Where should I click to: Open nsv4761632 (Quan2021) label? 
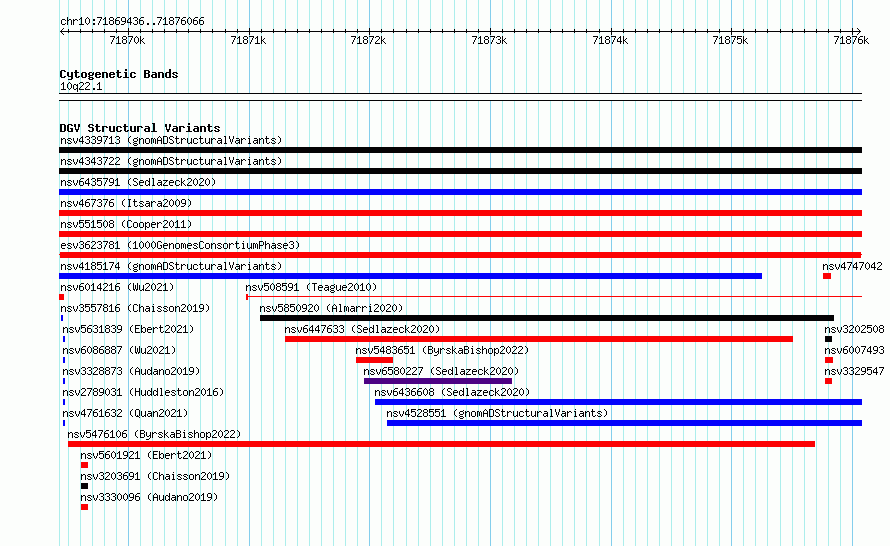click(125, 413)
